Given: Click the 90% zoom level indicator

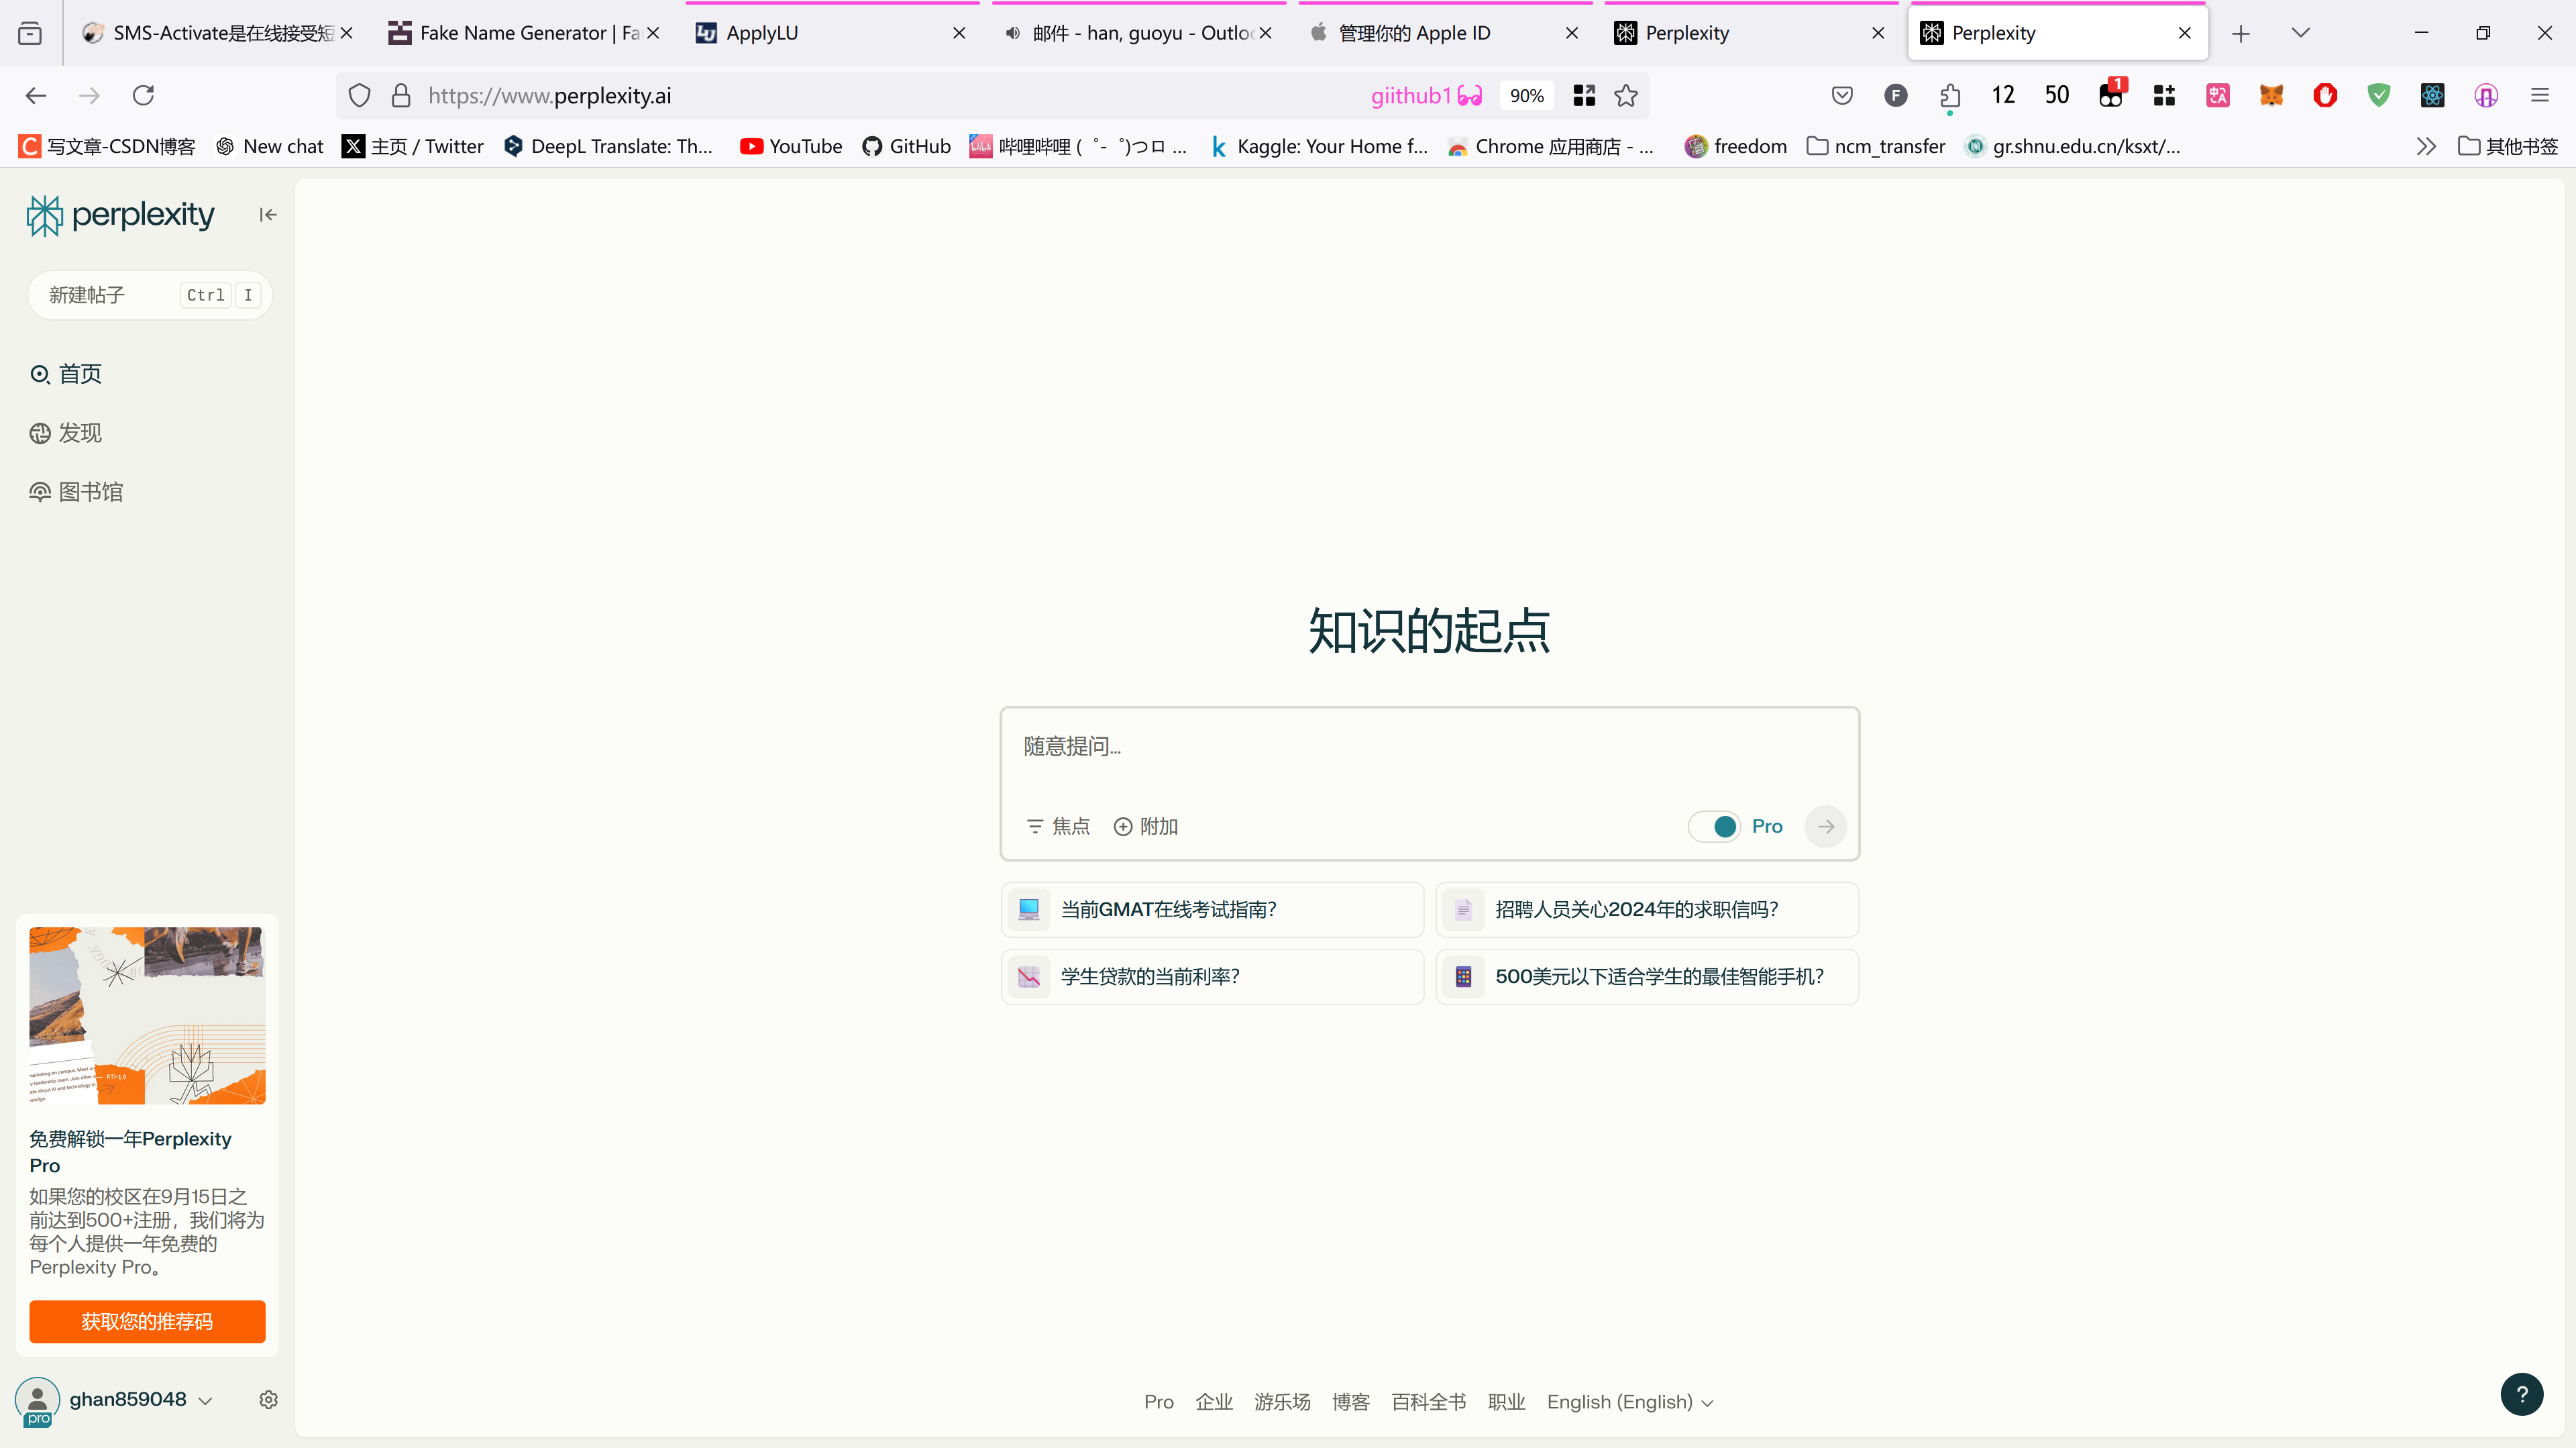Looking at the screenshot, I should click(1526, 96).
